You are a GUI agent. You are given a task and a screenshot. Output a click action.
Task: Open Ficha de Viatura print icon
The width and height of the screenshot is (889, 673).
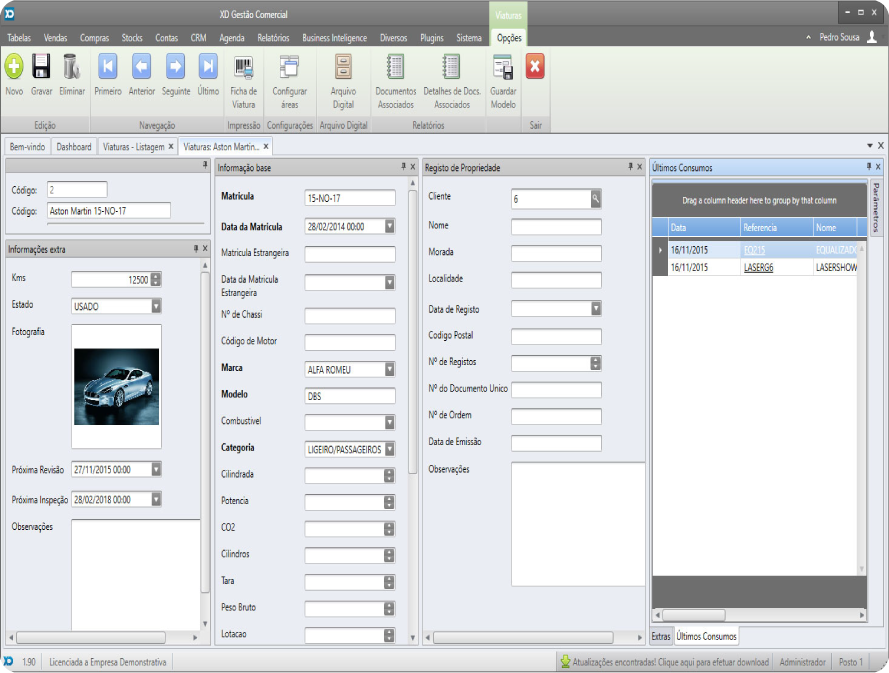244,67
